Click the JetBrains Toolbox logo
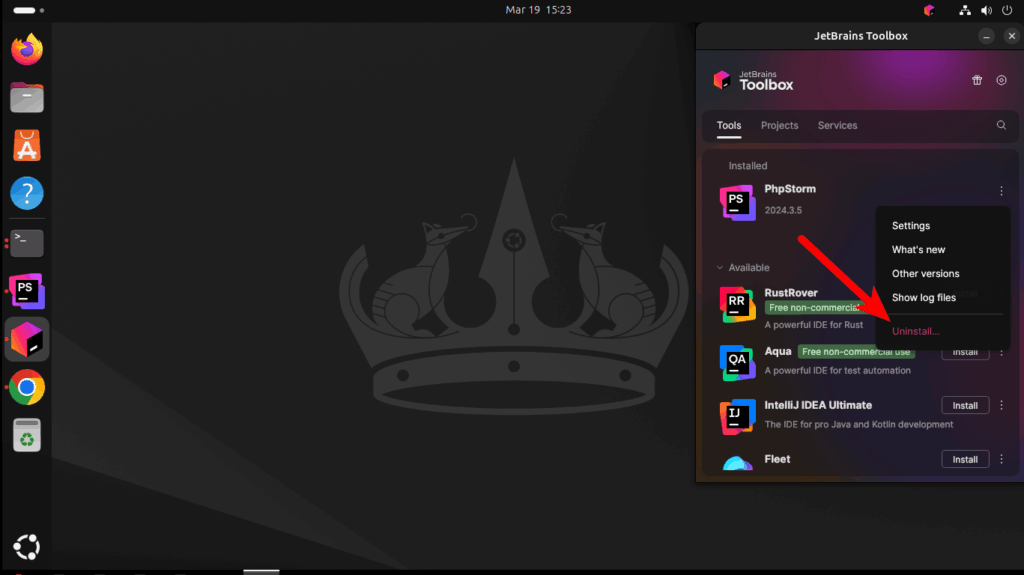Image resolution: width=1024 pixels, height=575 pixels. (x=753, y=80)
